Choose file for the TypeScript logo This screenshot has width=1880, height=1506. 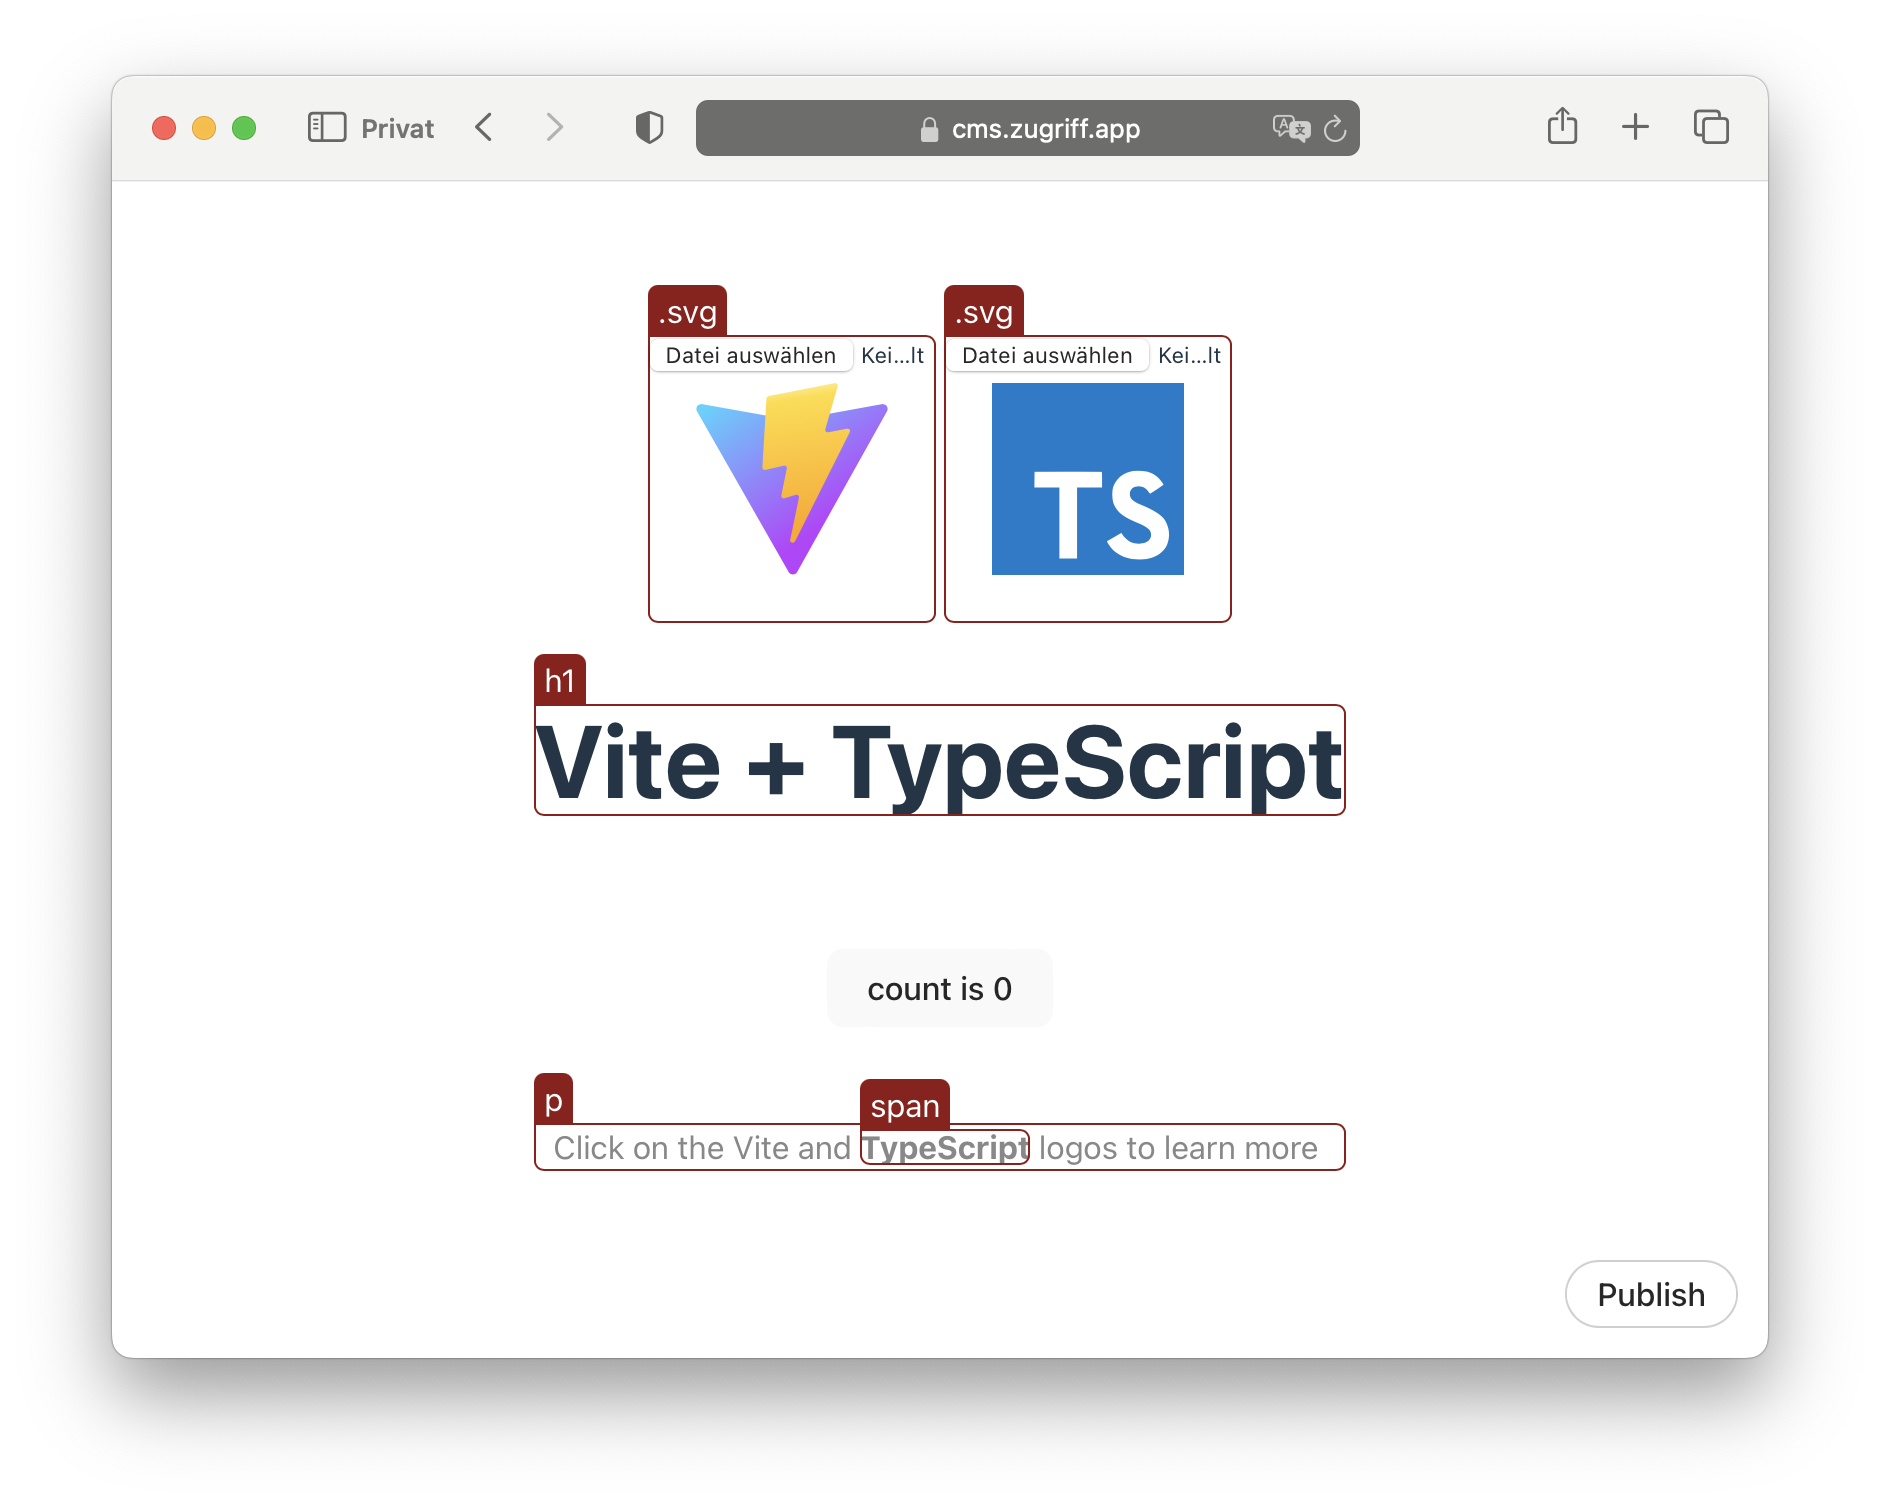(x=1047, y=356)
